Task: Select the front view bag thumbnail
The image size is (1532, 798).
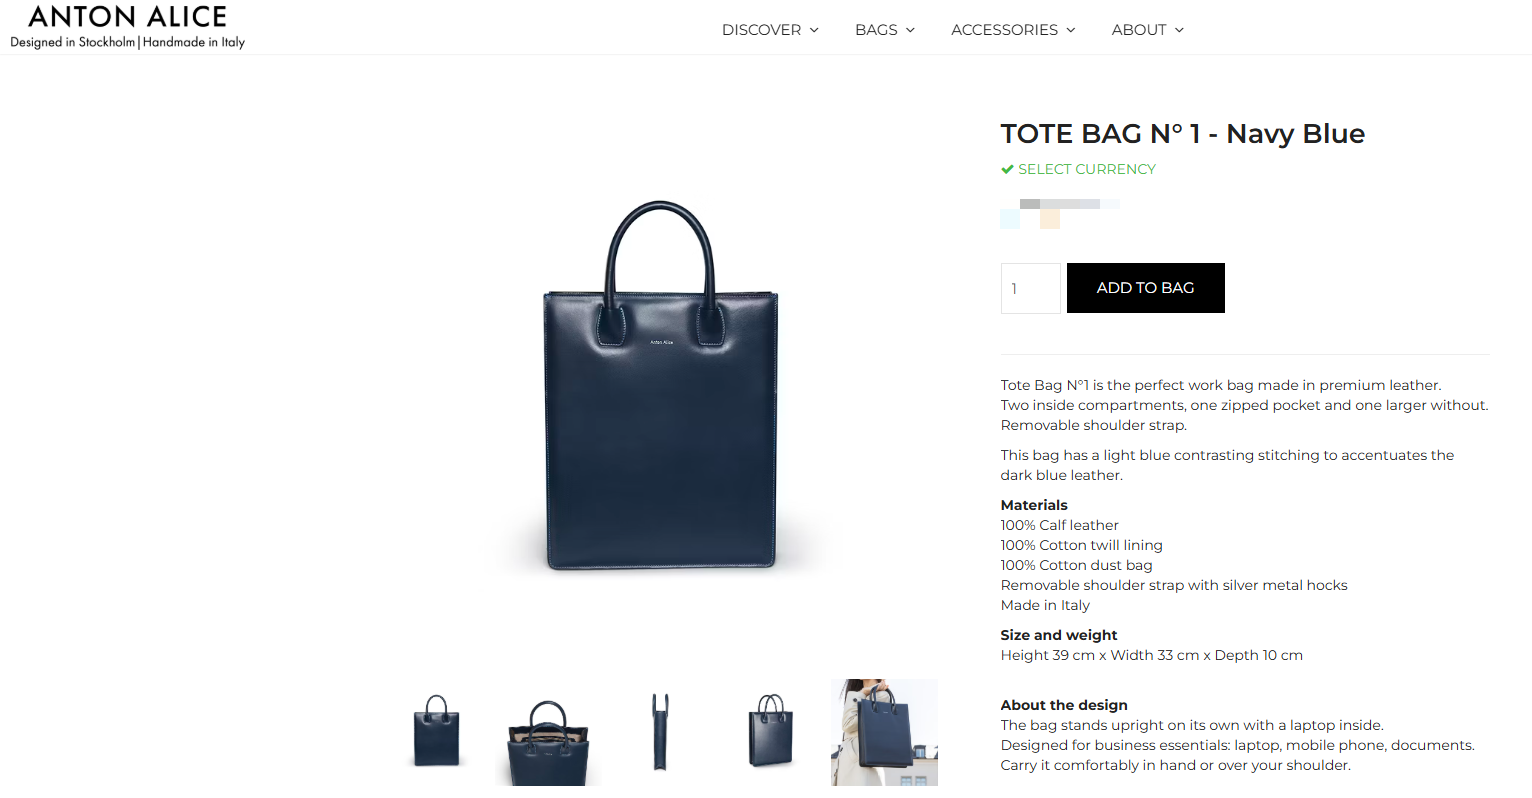Action: (437, 732)
